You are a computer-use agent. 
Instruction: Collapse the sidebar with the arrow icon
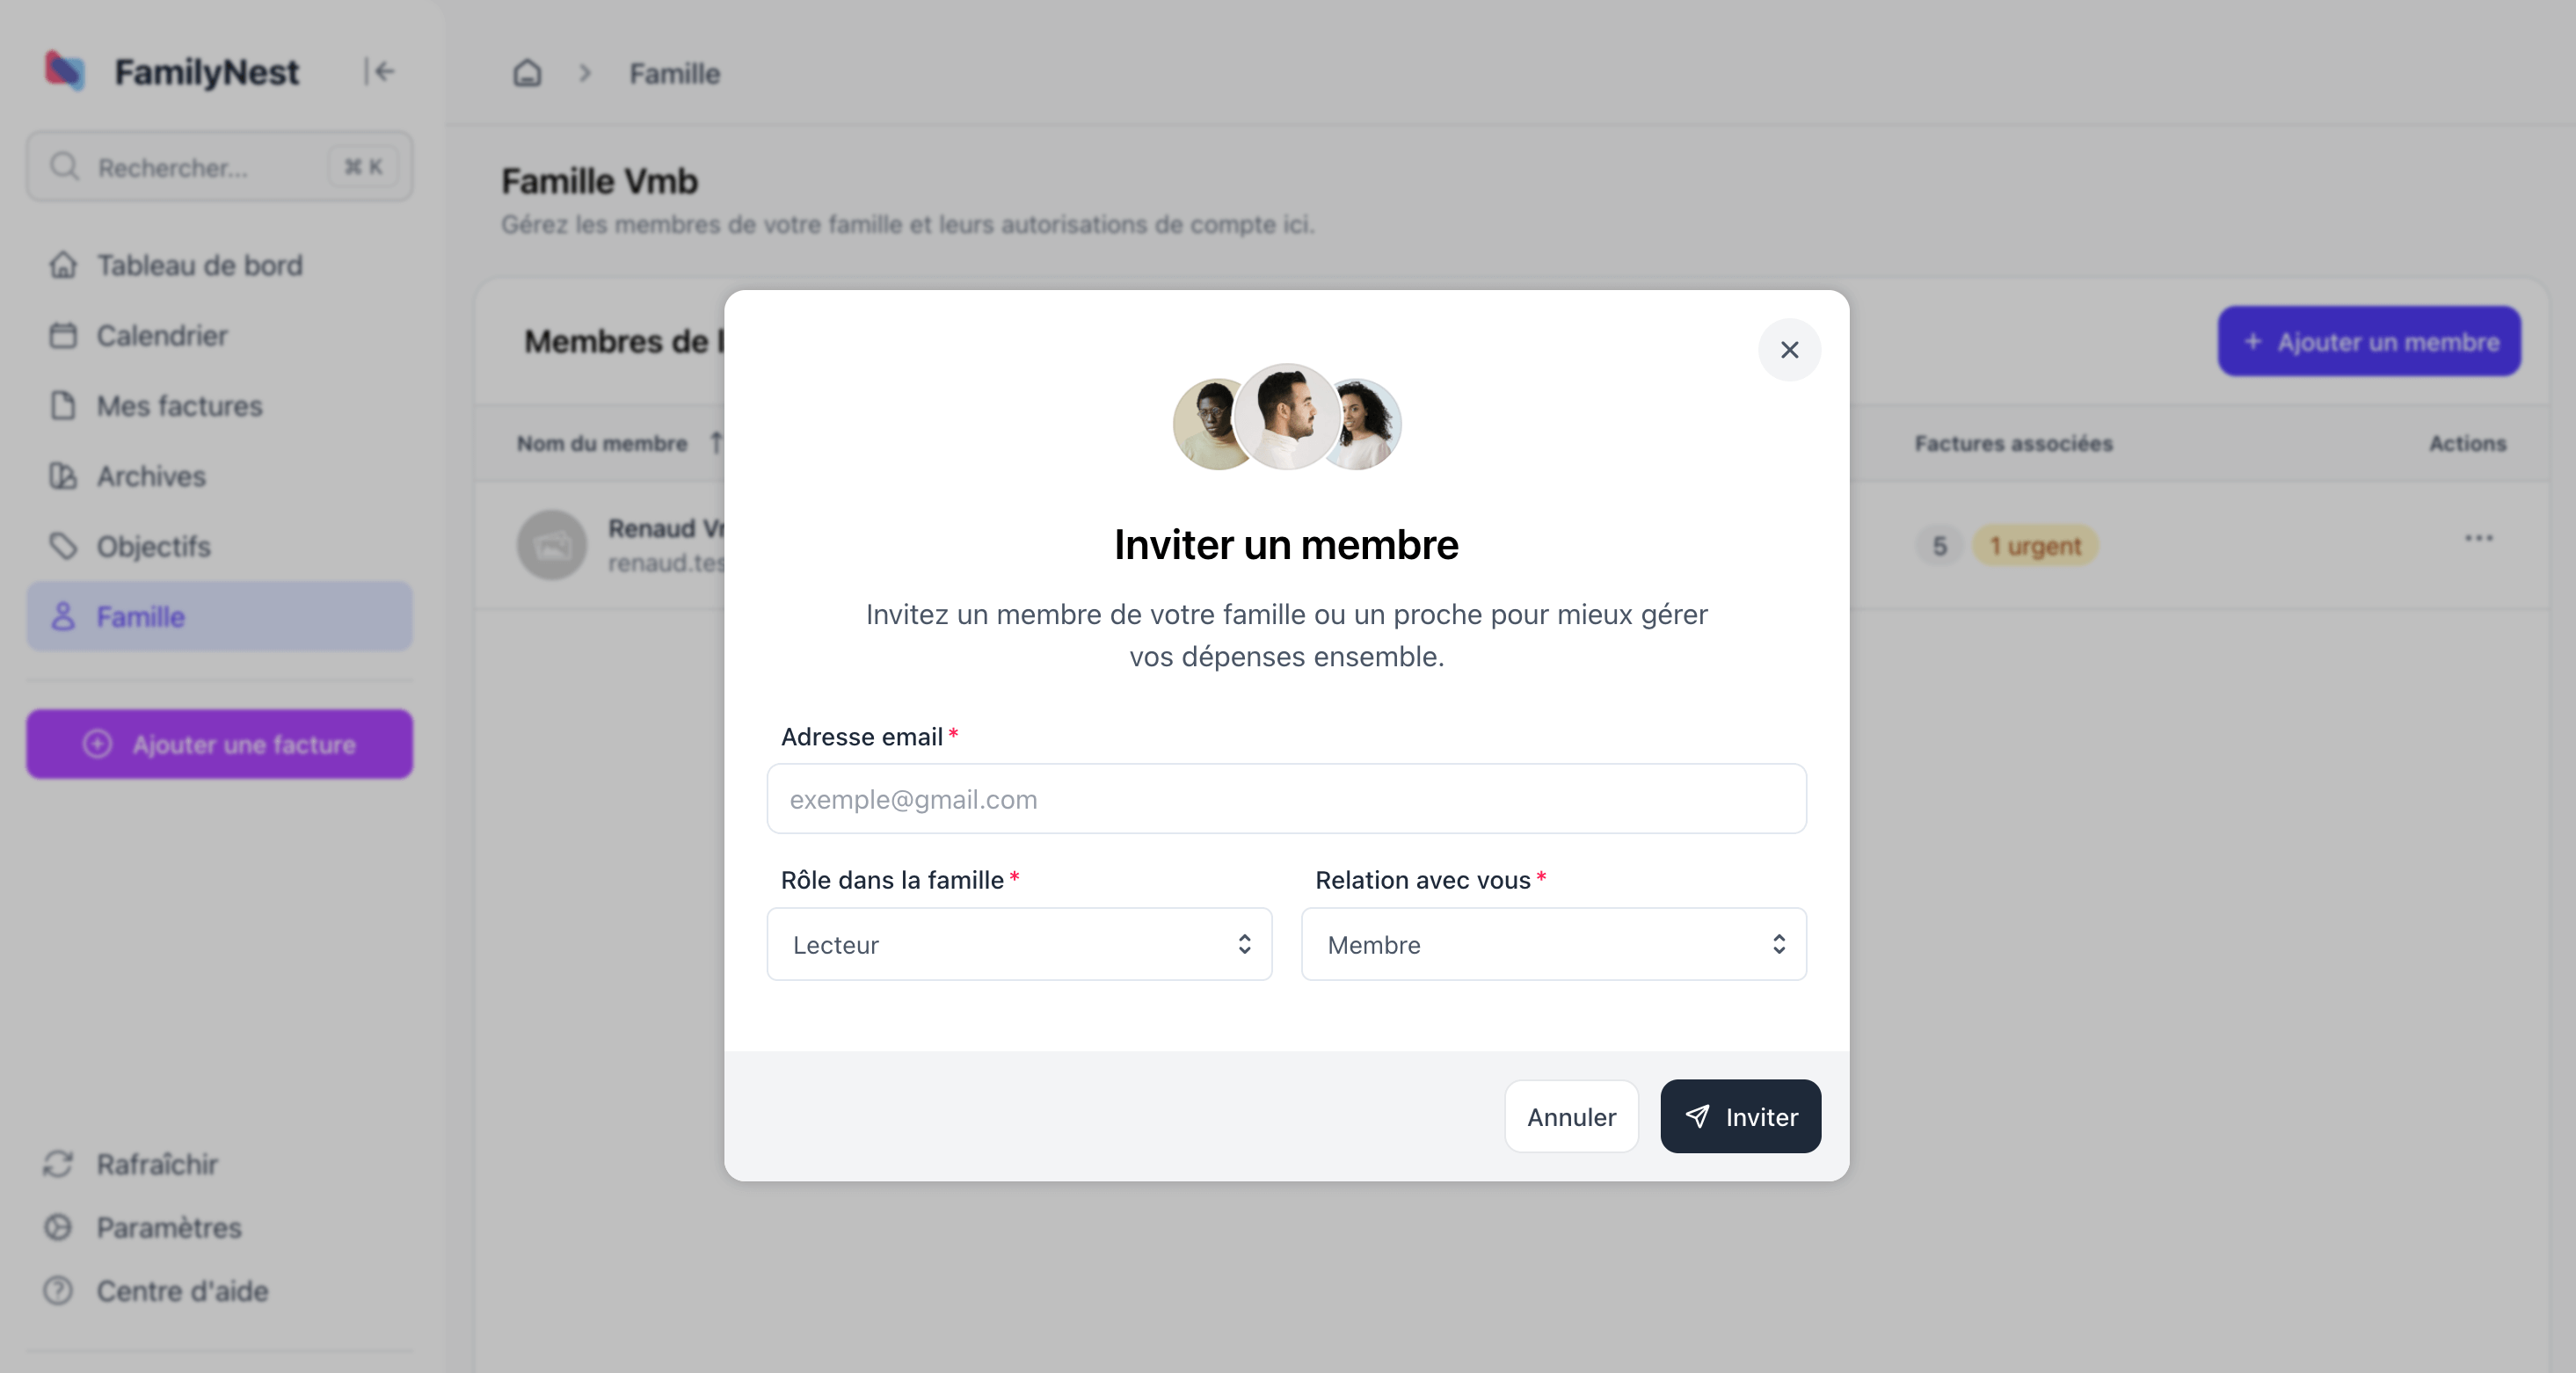point(380,71)
